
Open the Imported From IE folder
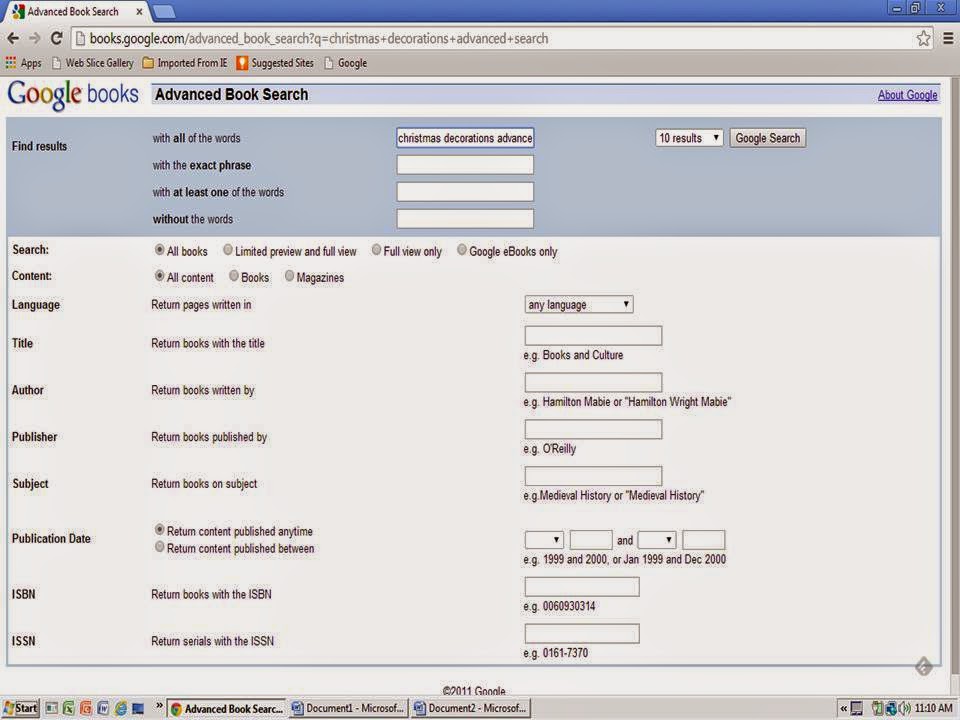(x=185, y=63)
